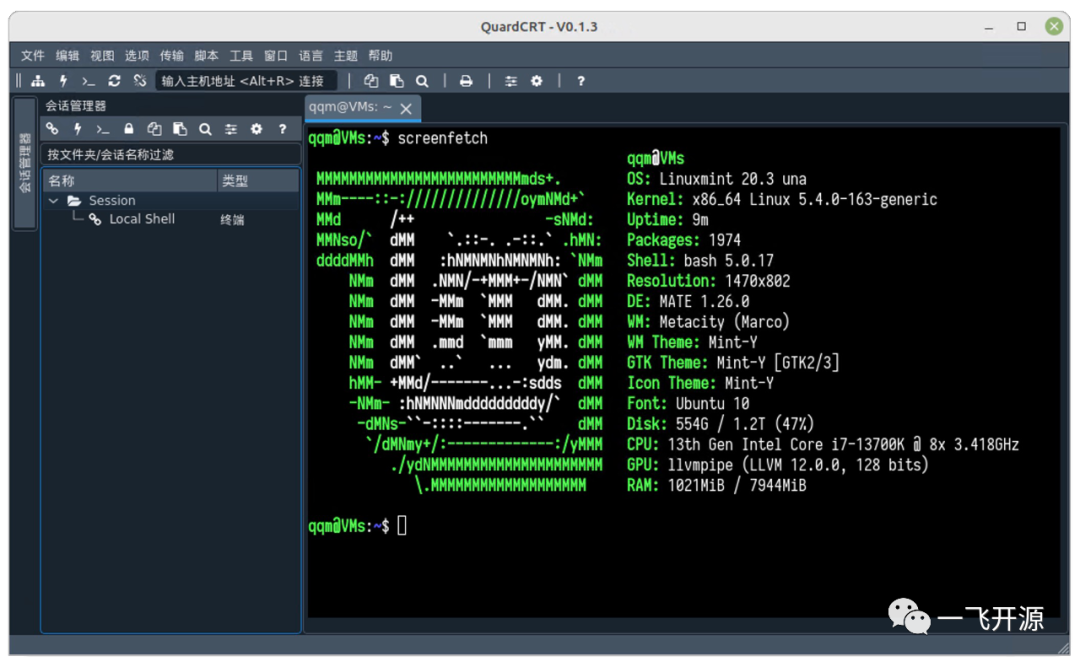Click the 名称 column header
Viewport: 1080px width, 667px height.
[130, 181]
